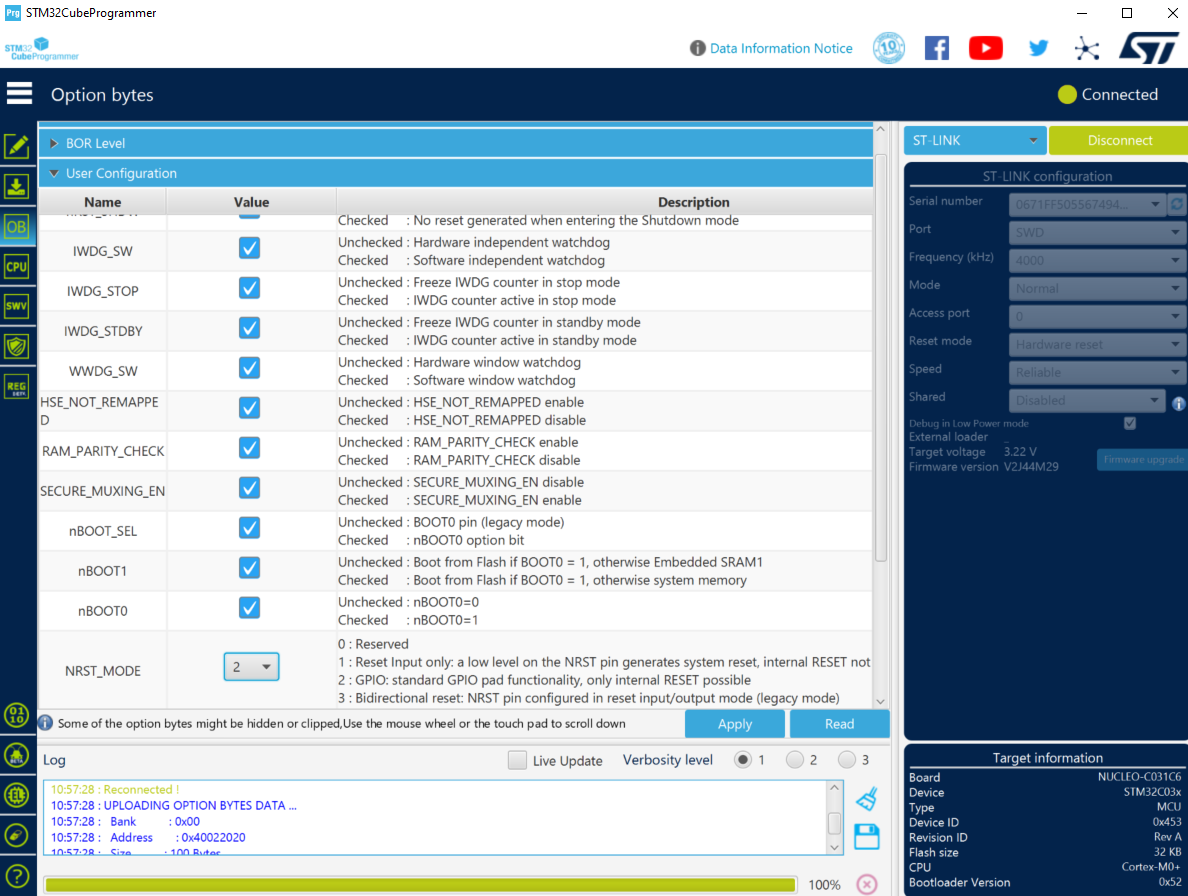
Task: Enable Live Update for the log
Action: click(x=517, y=760)
